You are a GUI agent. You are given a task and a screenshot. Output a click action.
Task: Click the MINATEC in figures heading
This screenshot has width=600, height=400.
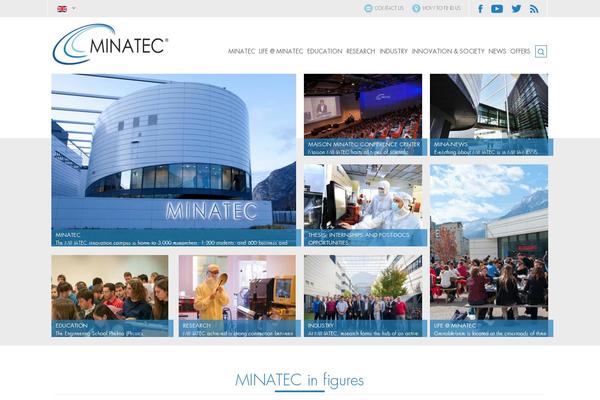point(299,380)
